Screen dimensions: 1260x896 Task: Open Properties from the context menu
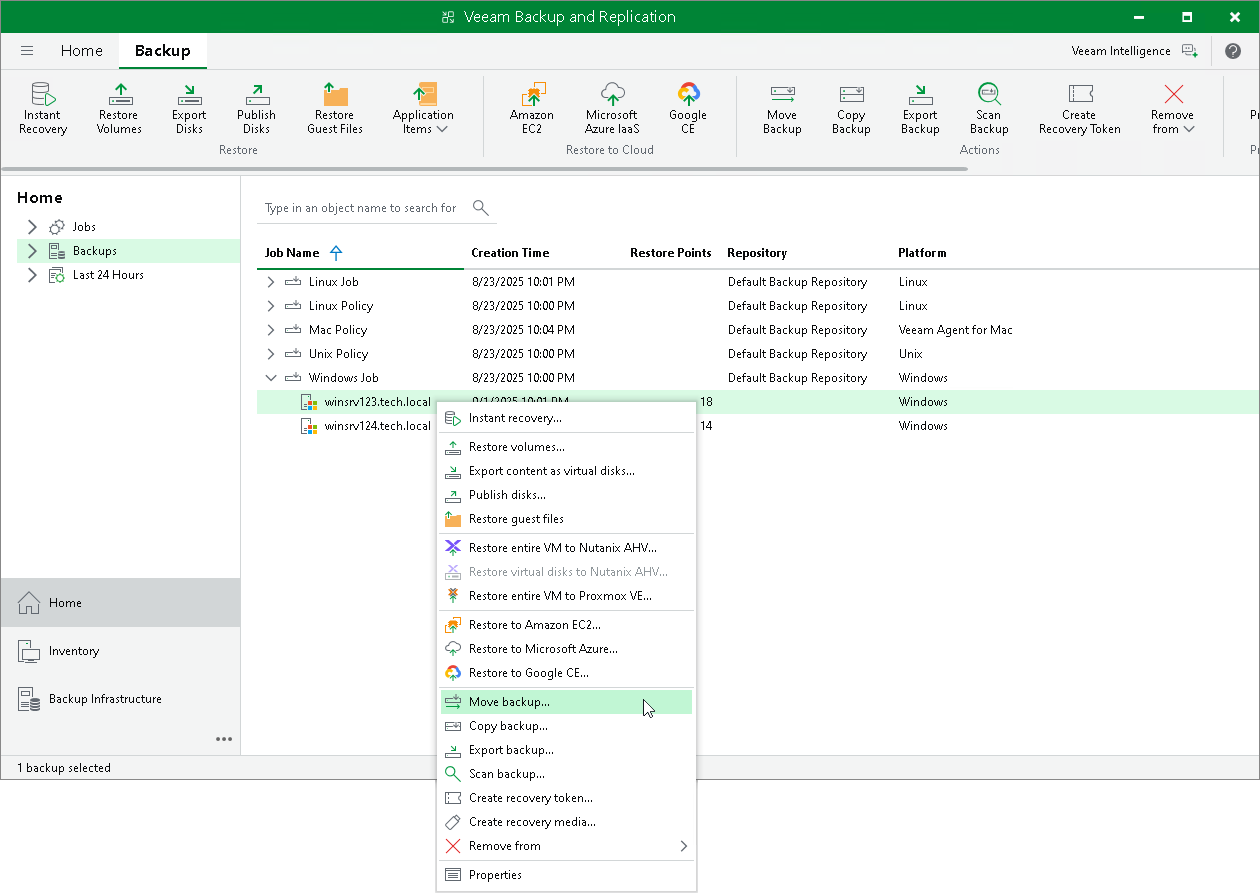pos(567,875)
